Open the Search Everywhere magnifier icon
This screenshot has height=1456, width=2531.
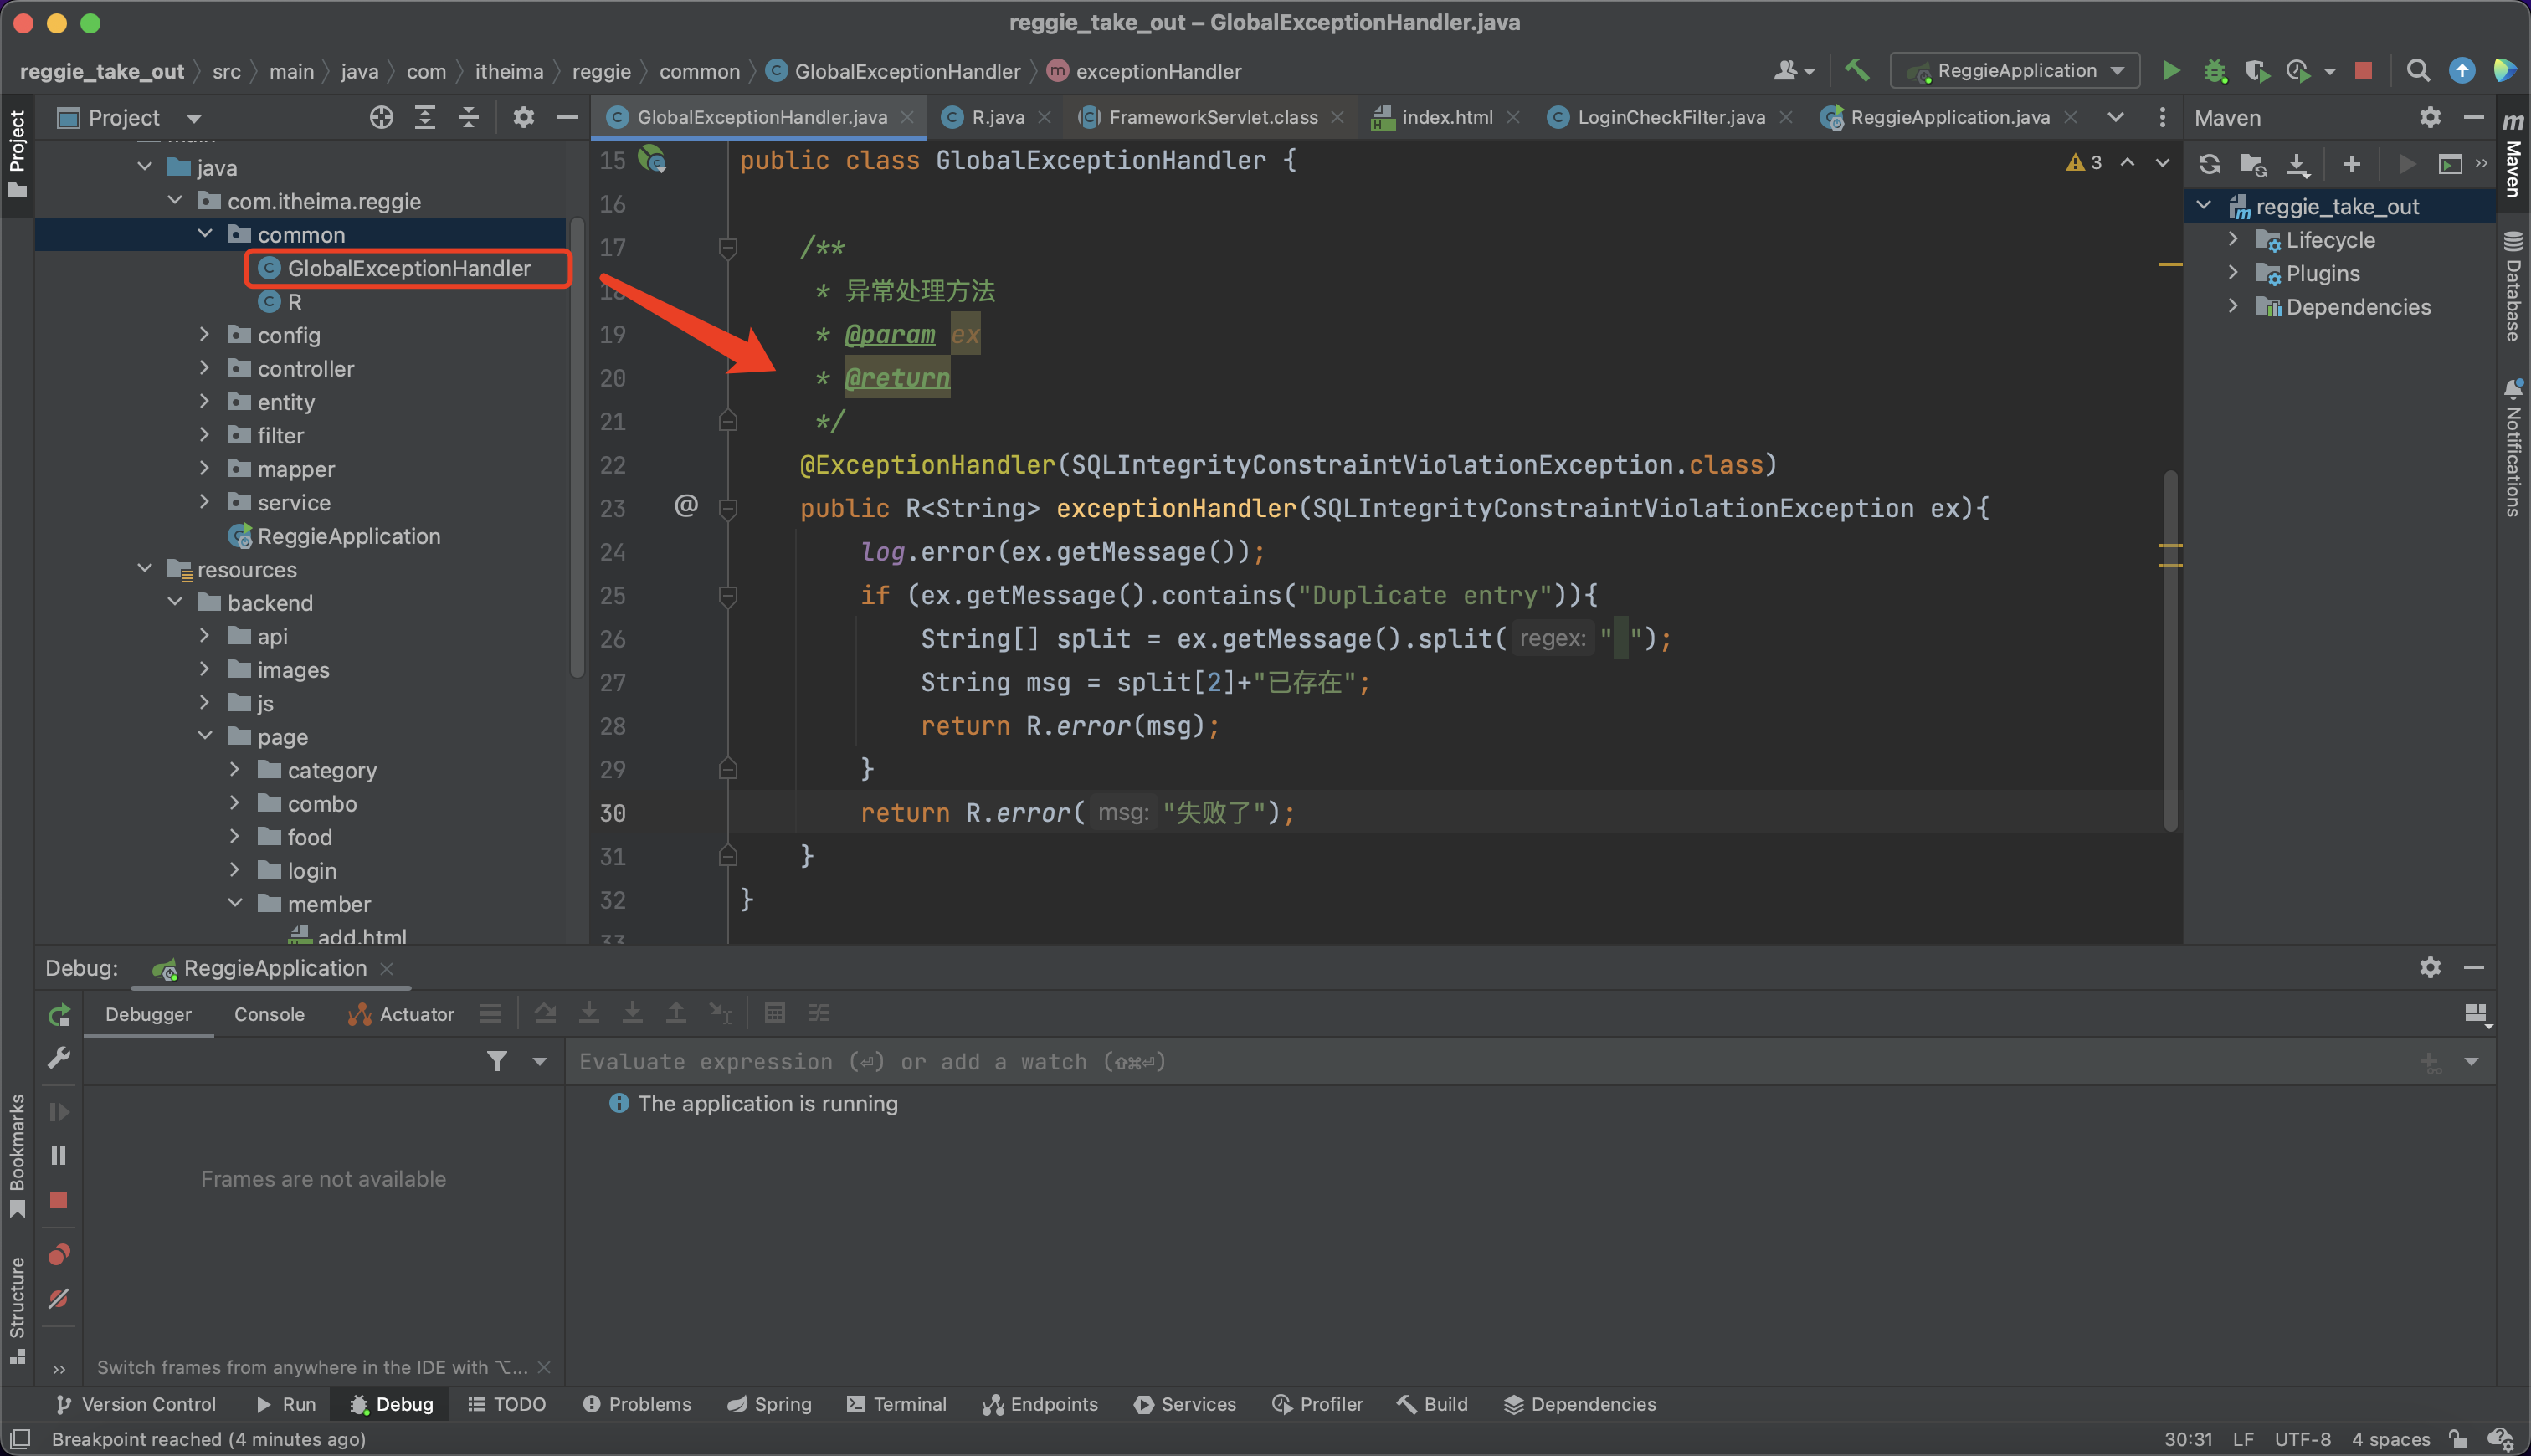(x=2417, y=71)
